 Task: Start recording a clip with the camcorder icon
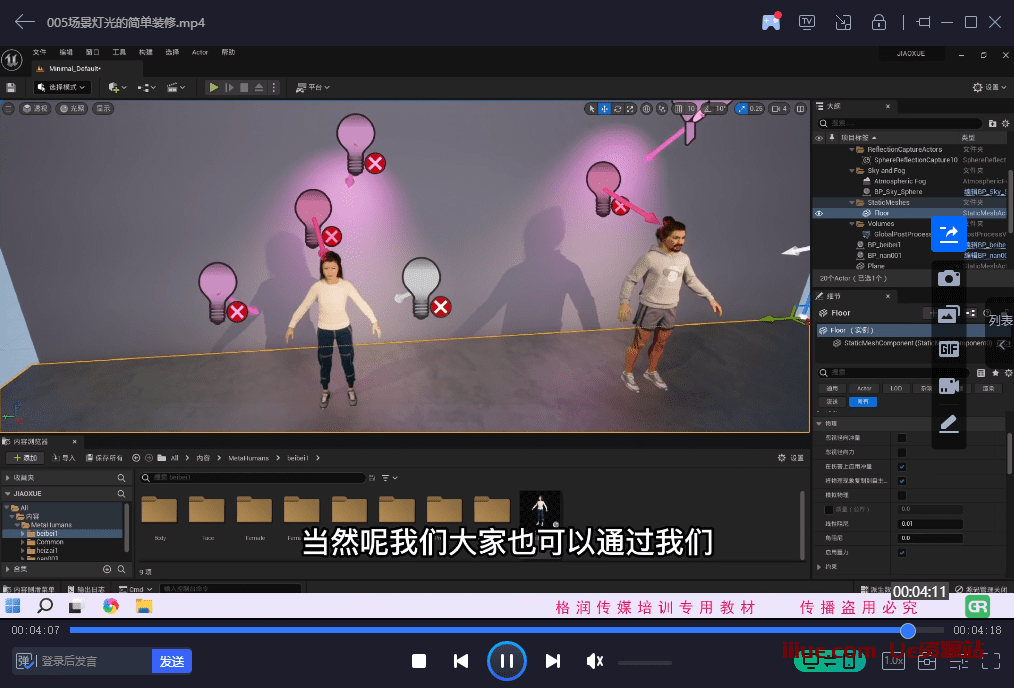coord(949,386)
